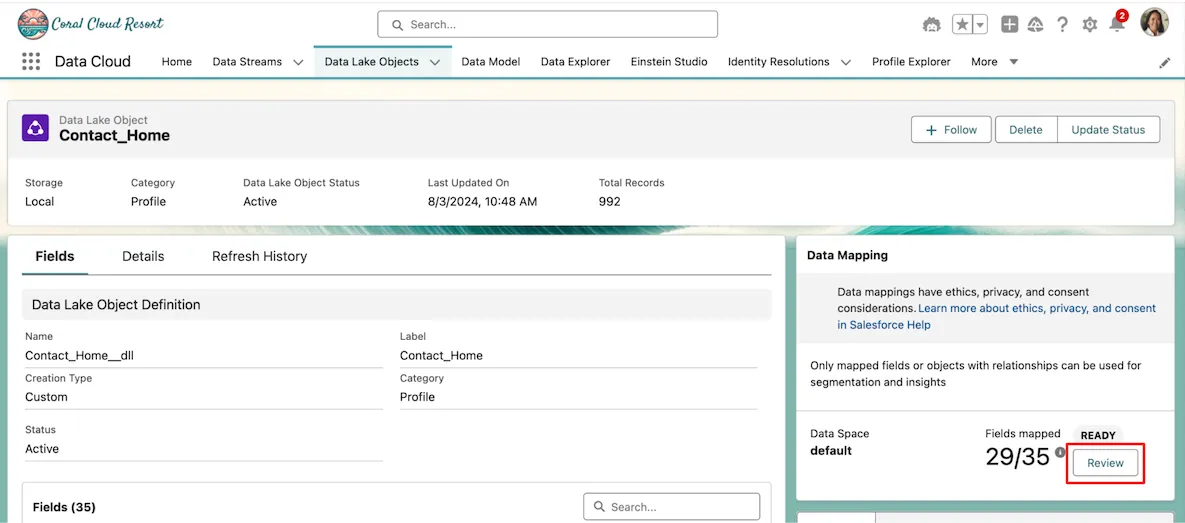Add this page to favorites with star
This screenshot has height=523, width=1185.
pyautogui.click(x=962, y=24)
